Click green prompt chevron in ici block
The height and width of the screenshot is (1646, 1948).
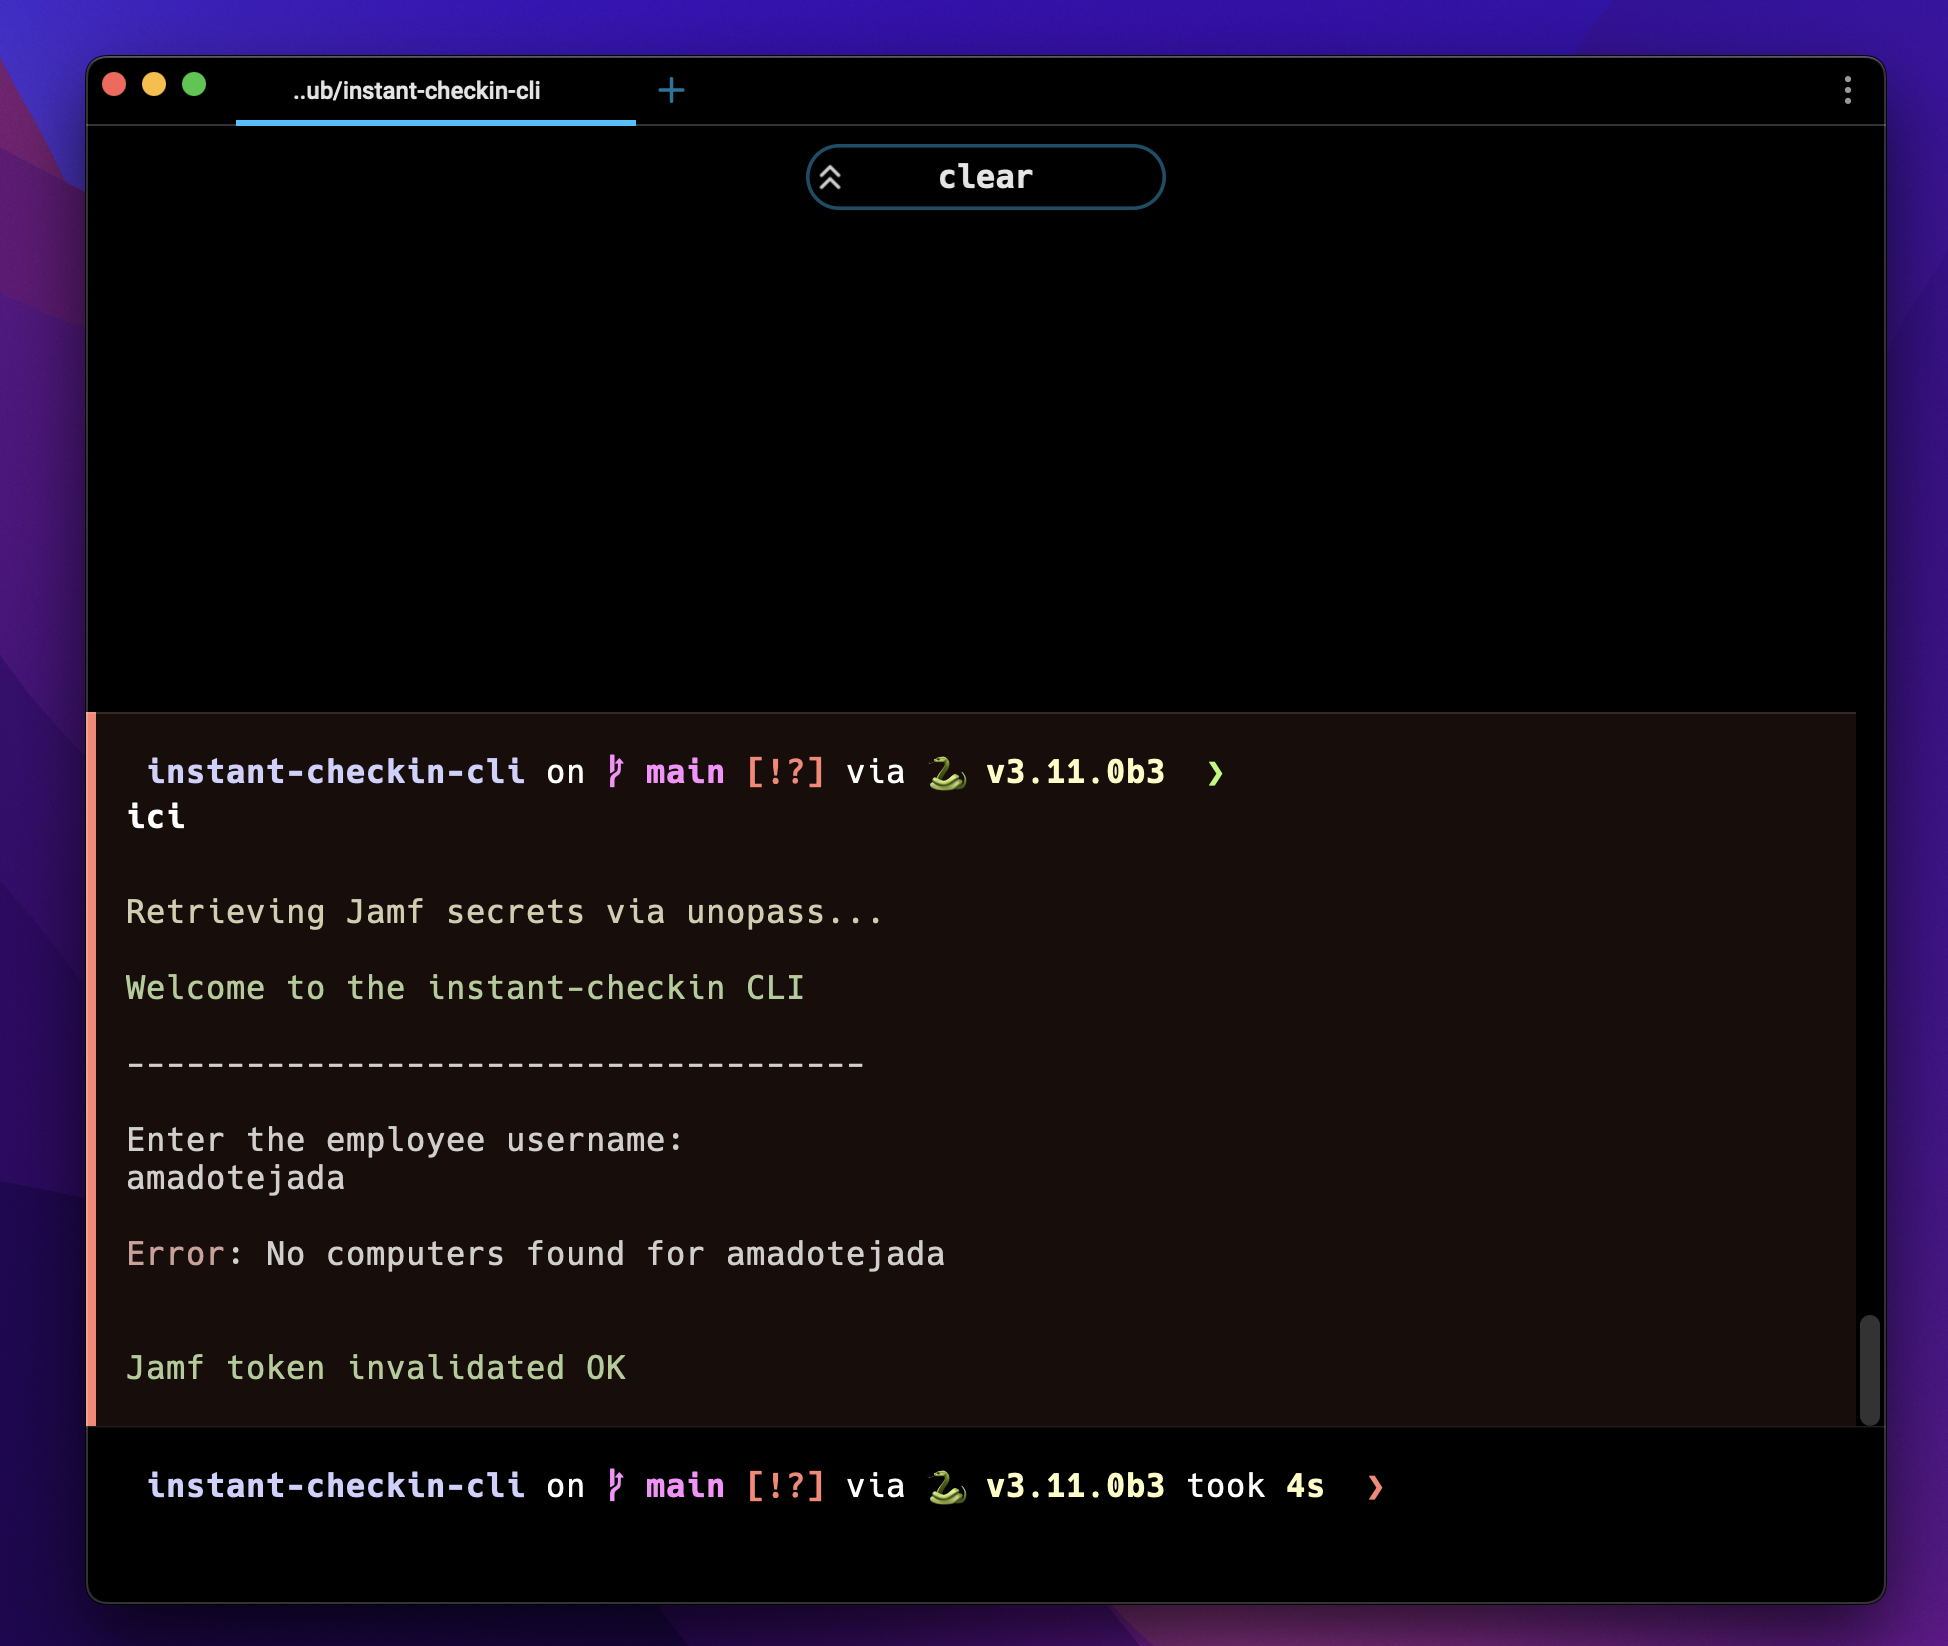[1215, 774]
